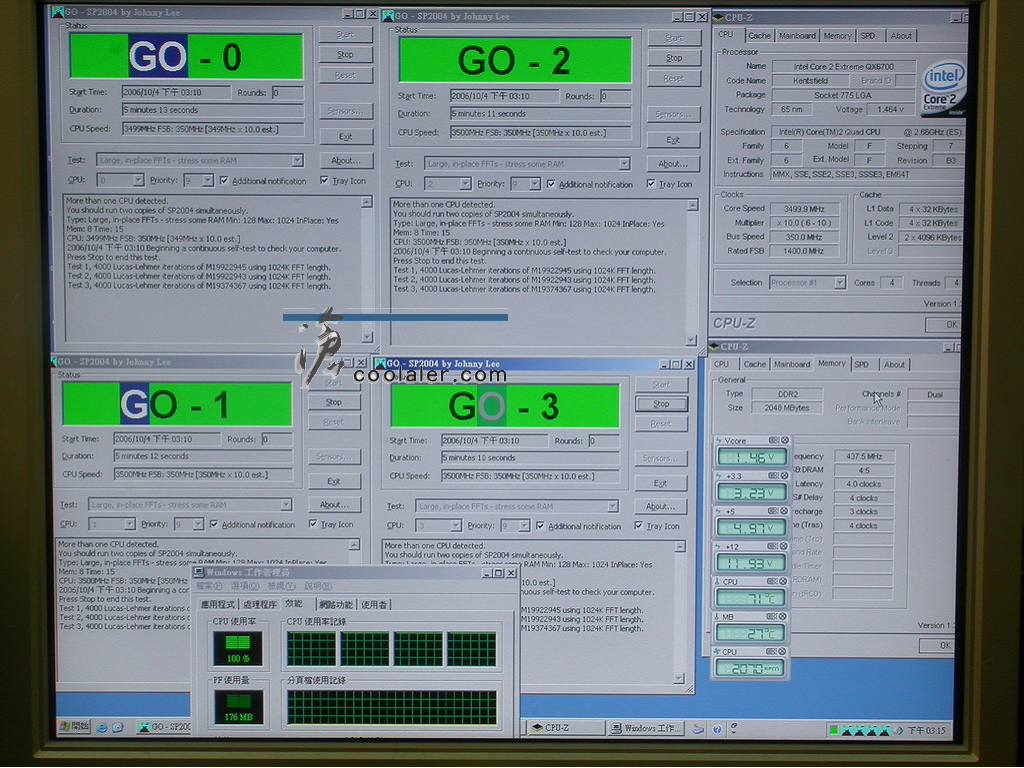
Task: Click the 下午 03:15 taskbar clock
Action: pos(926,731)
